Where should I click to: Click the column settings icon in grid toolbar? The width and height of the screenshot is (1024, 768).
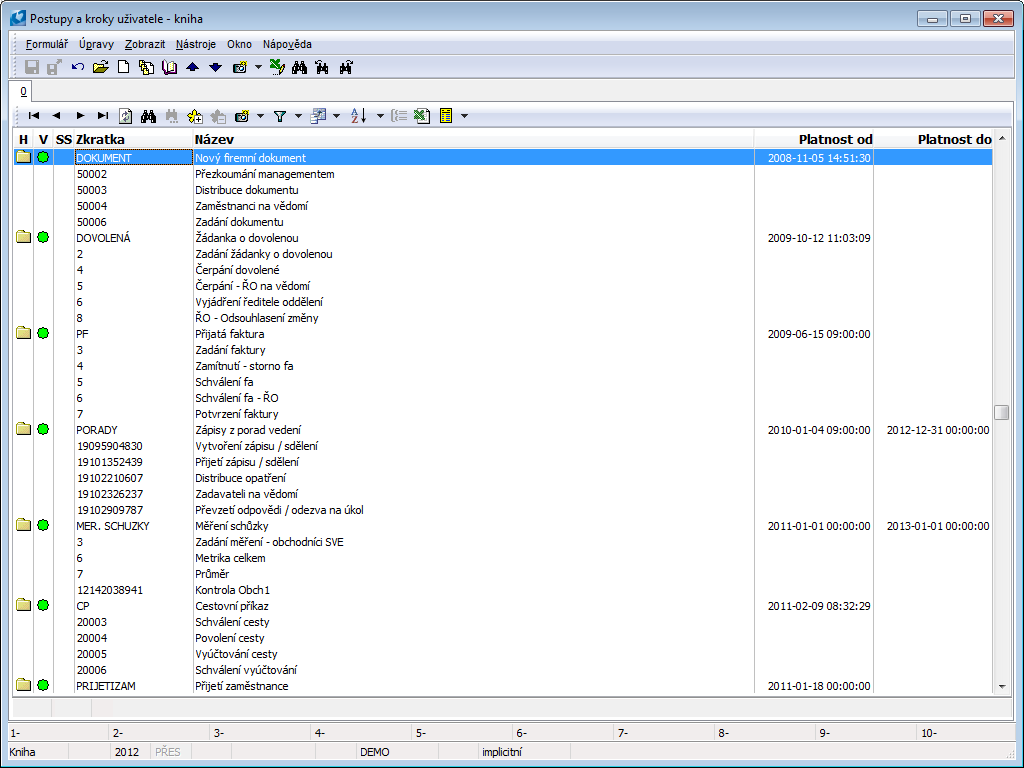(x=318, y=116)
